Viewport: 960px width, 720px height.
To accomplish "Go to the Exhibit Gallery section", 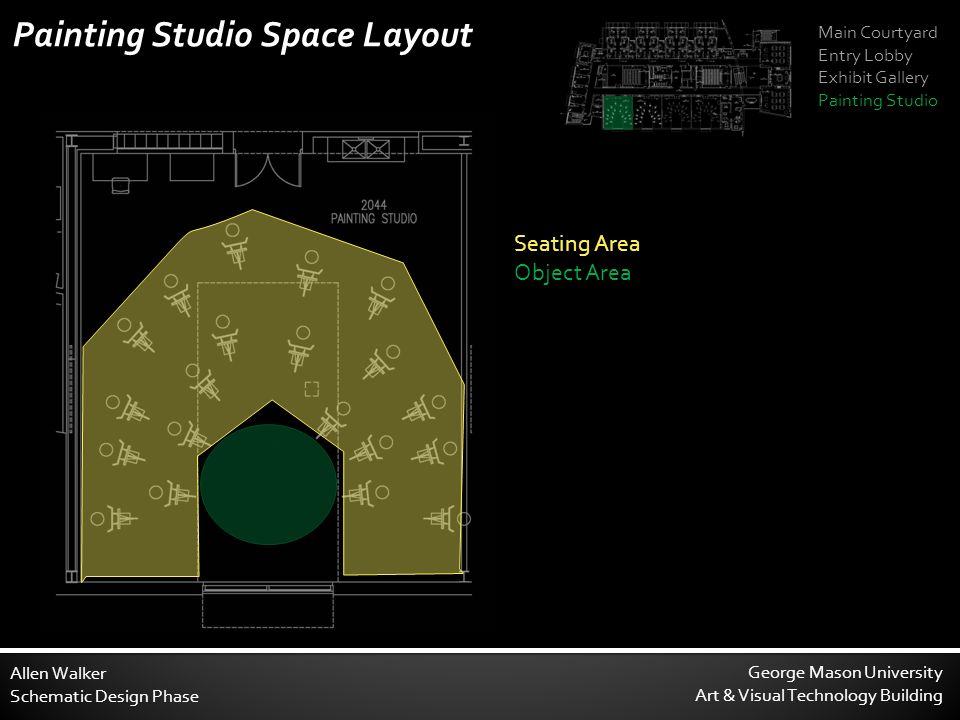I will [873, 78].
